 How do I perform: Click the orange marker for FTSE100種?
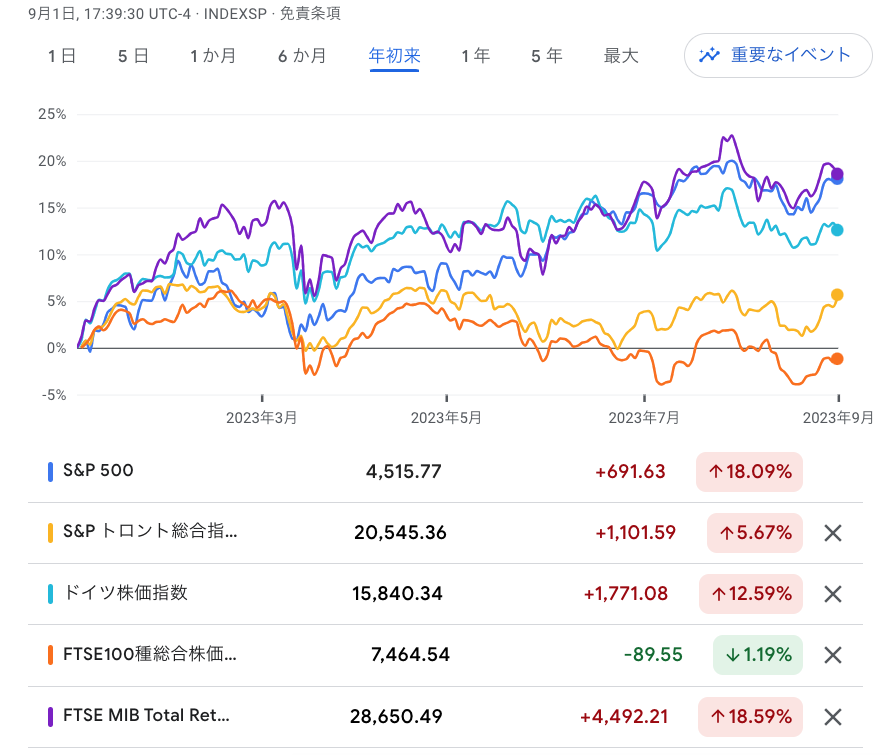point(50,655)
